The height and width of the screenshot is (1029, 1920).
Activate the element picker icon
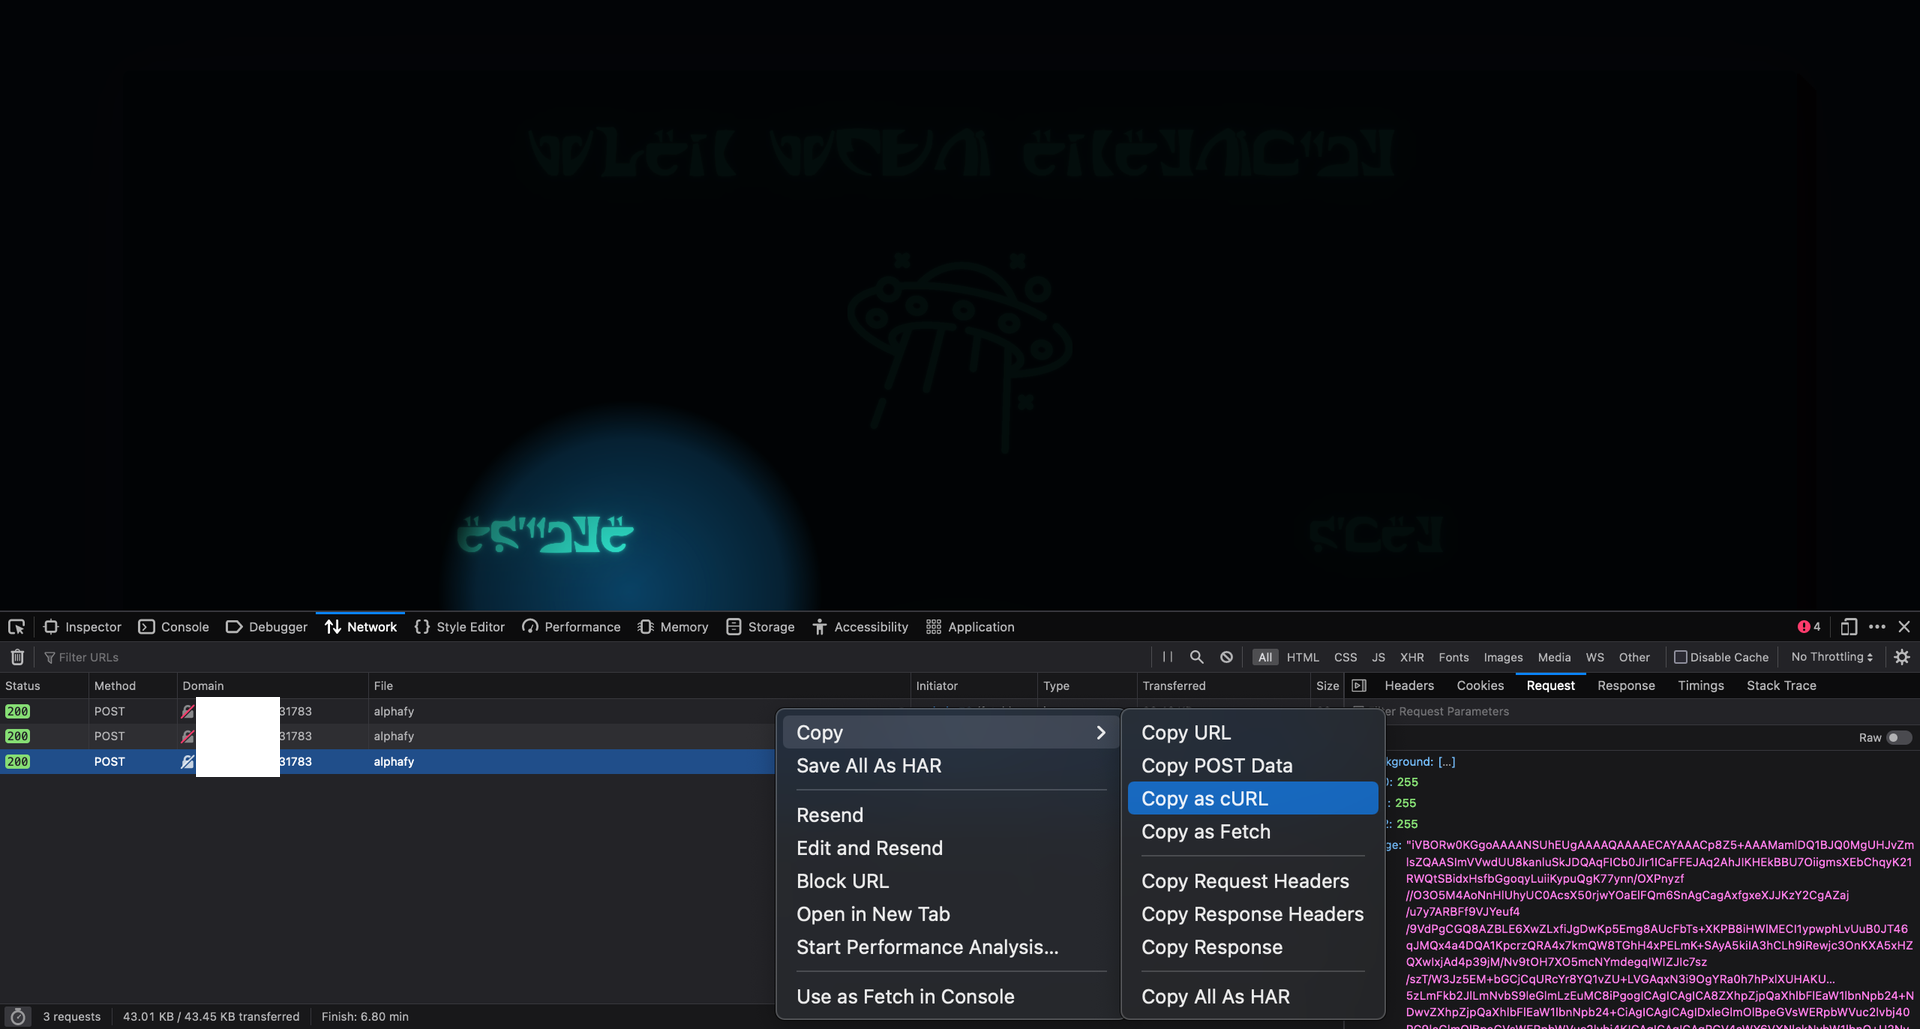[16, 627]
